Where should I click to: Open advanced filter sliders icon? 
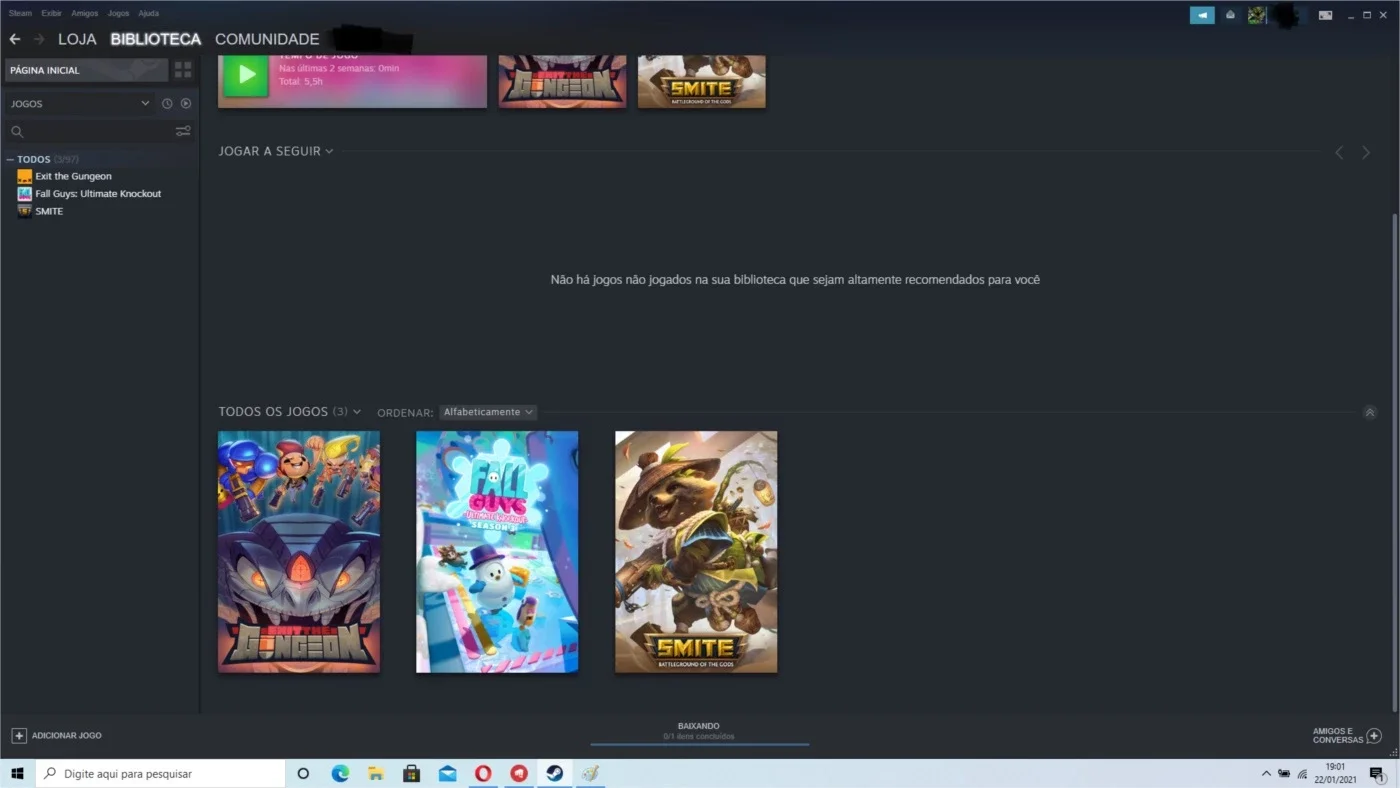coord(183,131)
